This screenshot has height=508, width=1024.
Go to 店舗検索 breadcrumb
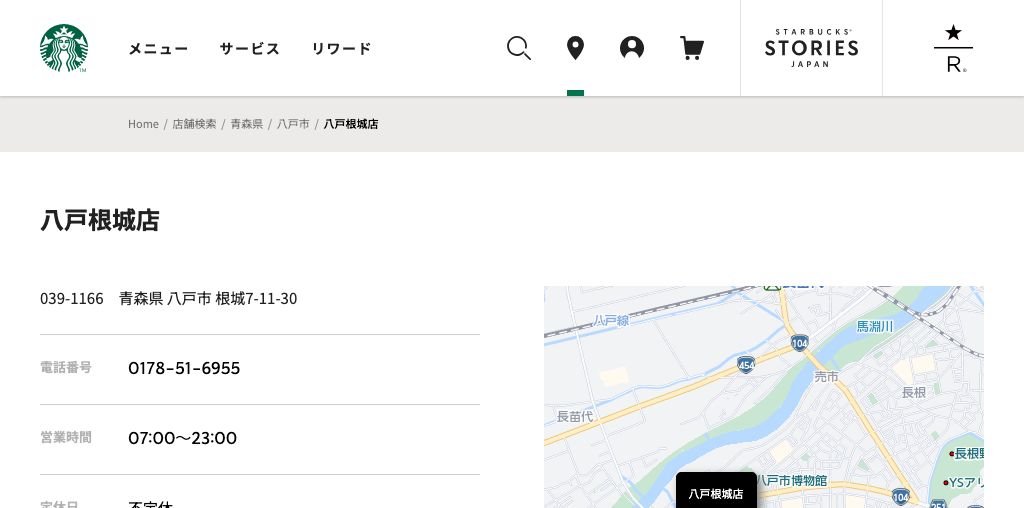194,124
